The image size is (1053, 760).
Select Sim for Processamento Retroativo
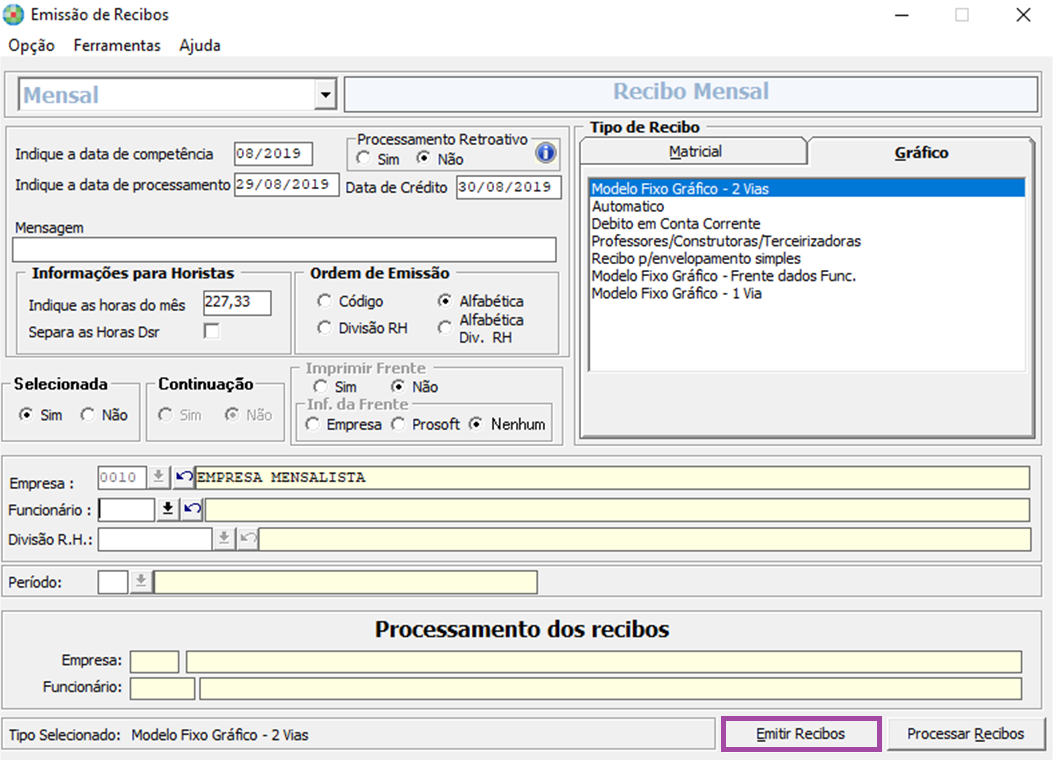(363, 158)
